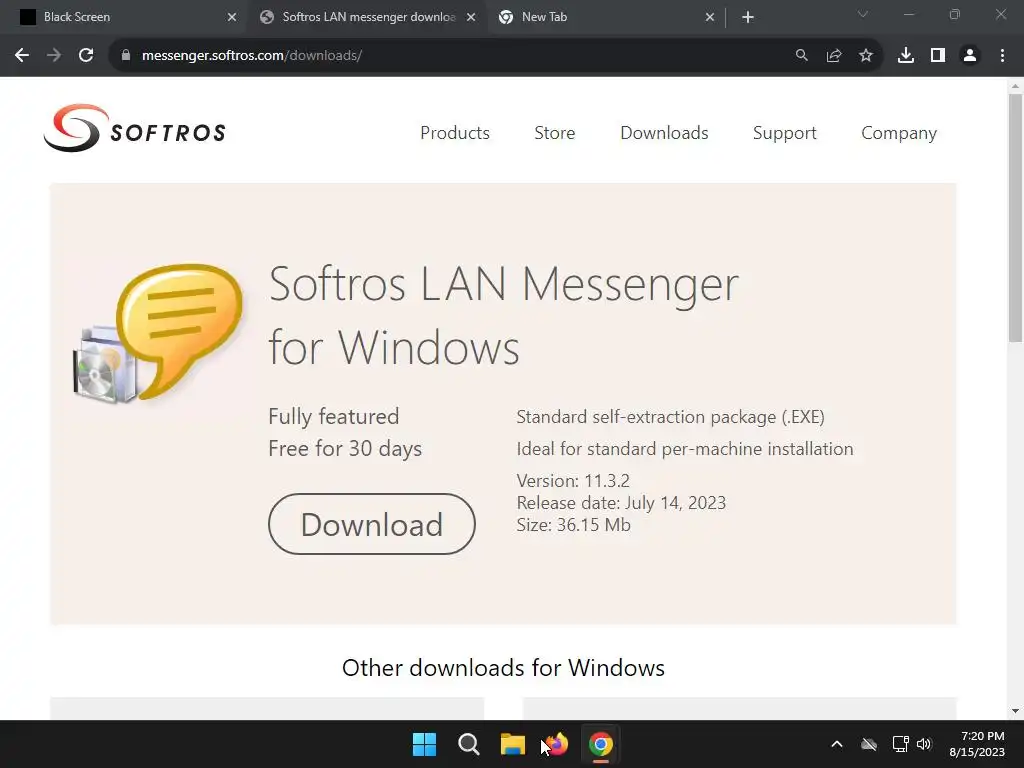
Task: Click the OneDrive cloud tray icon
Action: click(869, 744)
